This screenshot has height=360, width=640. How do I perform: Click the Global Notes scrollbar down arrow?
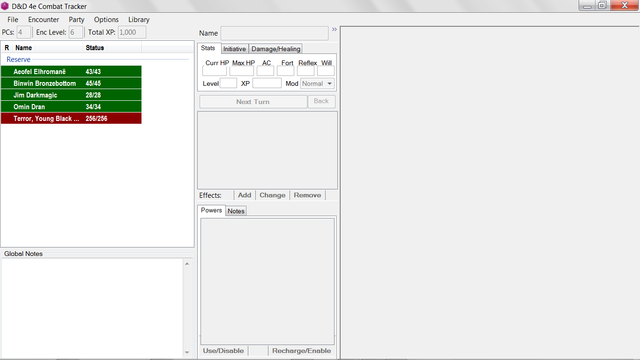pyautogui.click(x=187, y=352)
